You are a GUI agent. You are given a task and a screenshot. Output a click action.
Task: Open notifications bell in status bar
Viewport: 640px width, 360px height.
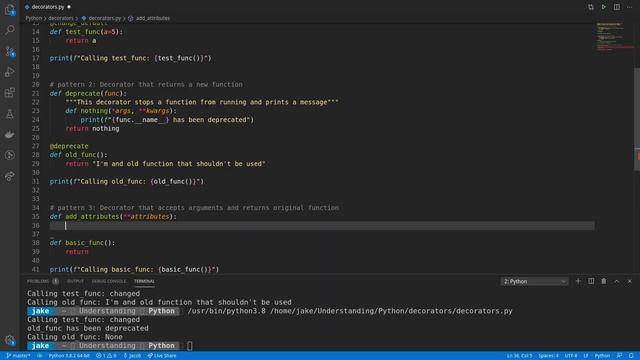pos(631,356)
